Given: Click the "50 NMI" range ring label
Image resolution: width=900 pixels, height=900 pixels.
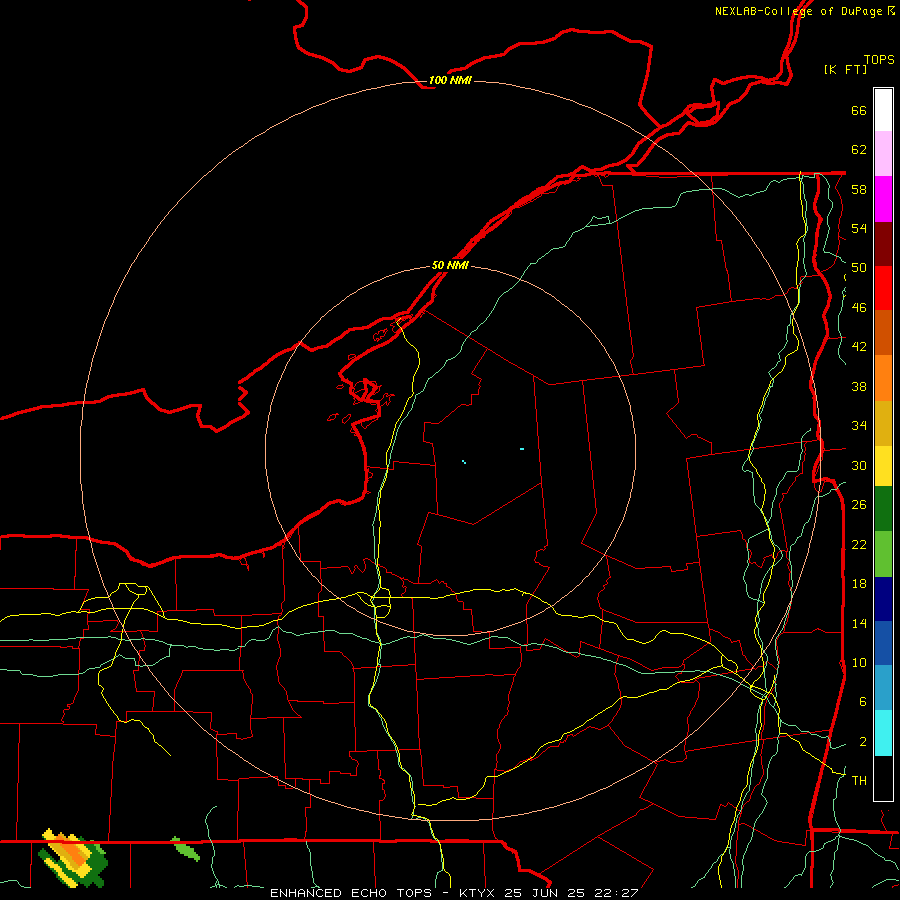Looking at the screenshot, I should coord(450,265).
